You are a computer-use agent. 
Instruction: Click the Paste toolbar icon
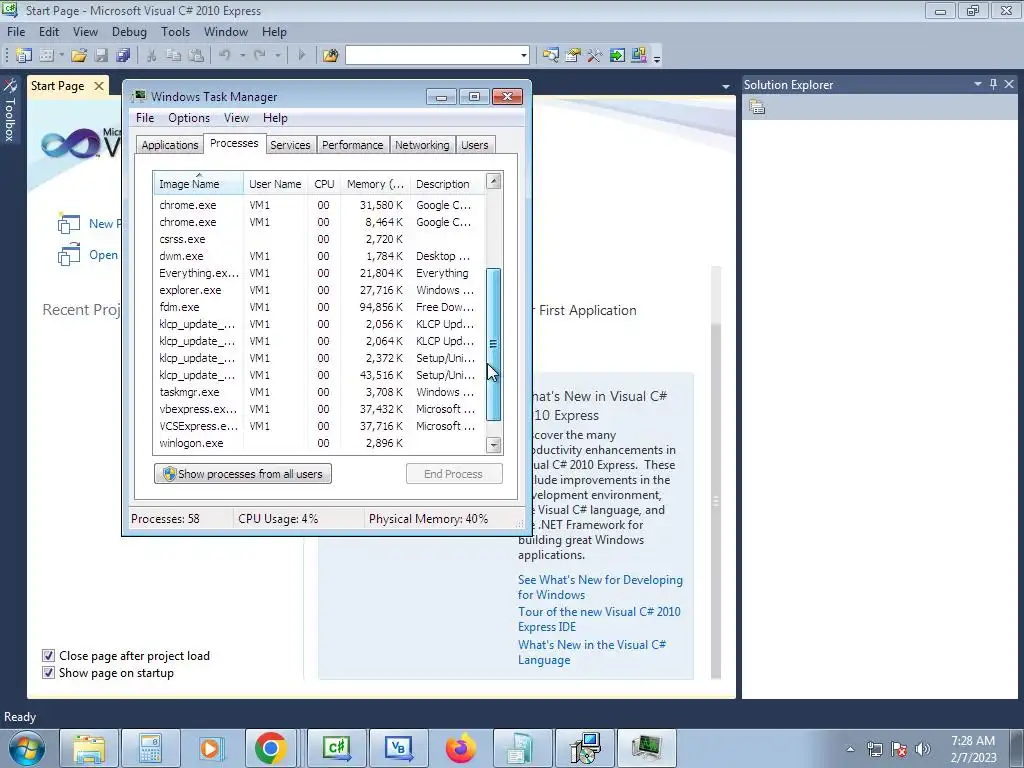196,56
